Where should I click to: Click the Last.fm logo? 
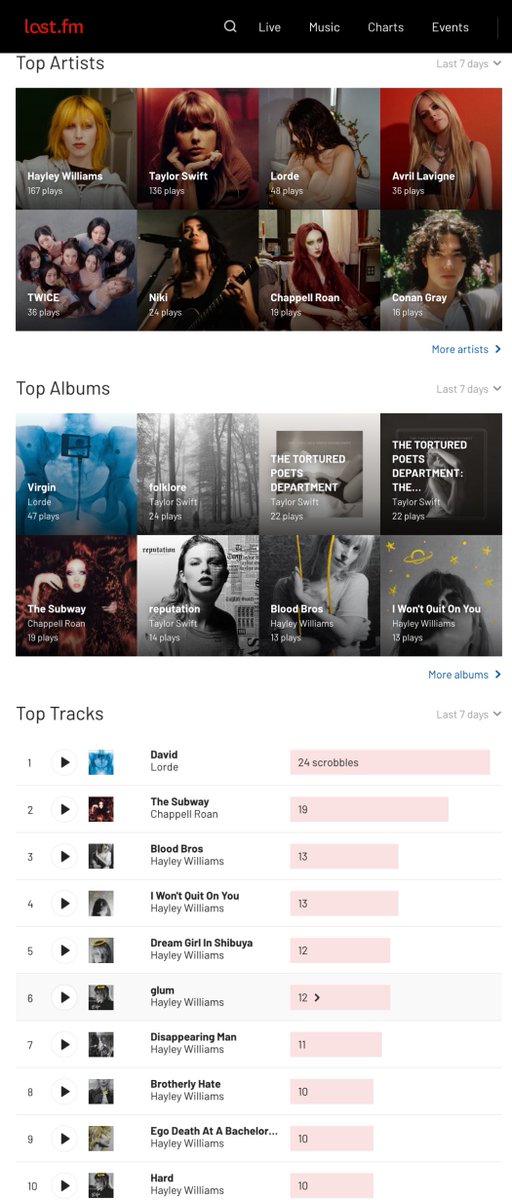tap(54, 27)
